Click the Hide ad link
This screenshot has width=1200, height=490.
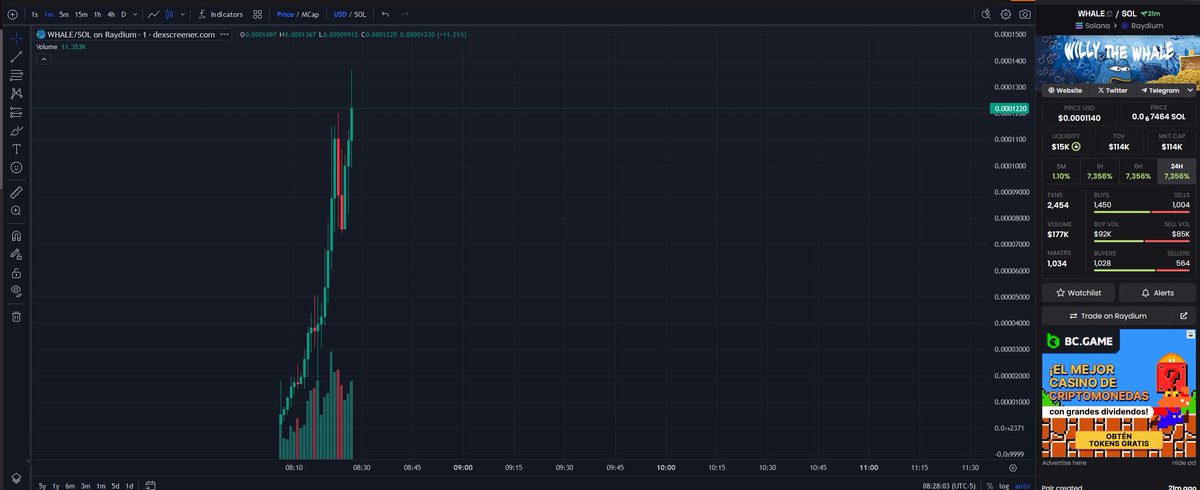pos(1182,463)
